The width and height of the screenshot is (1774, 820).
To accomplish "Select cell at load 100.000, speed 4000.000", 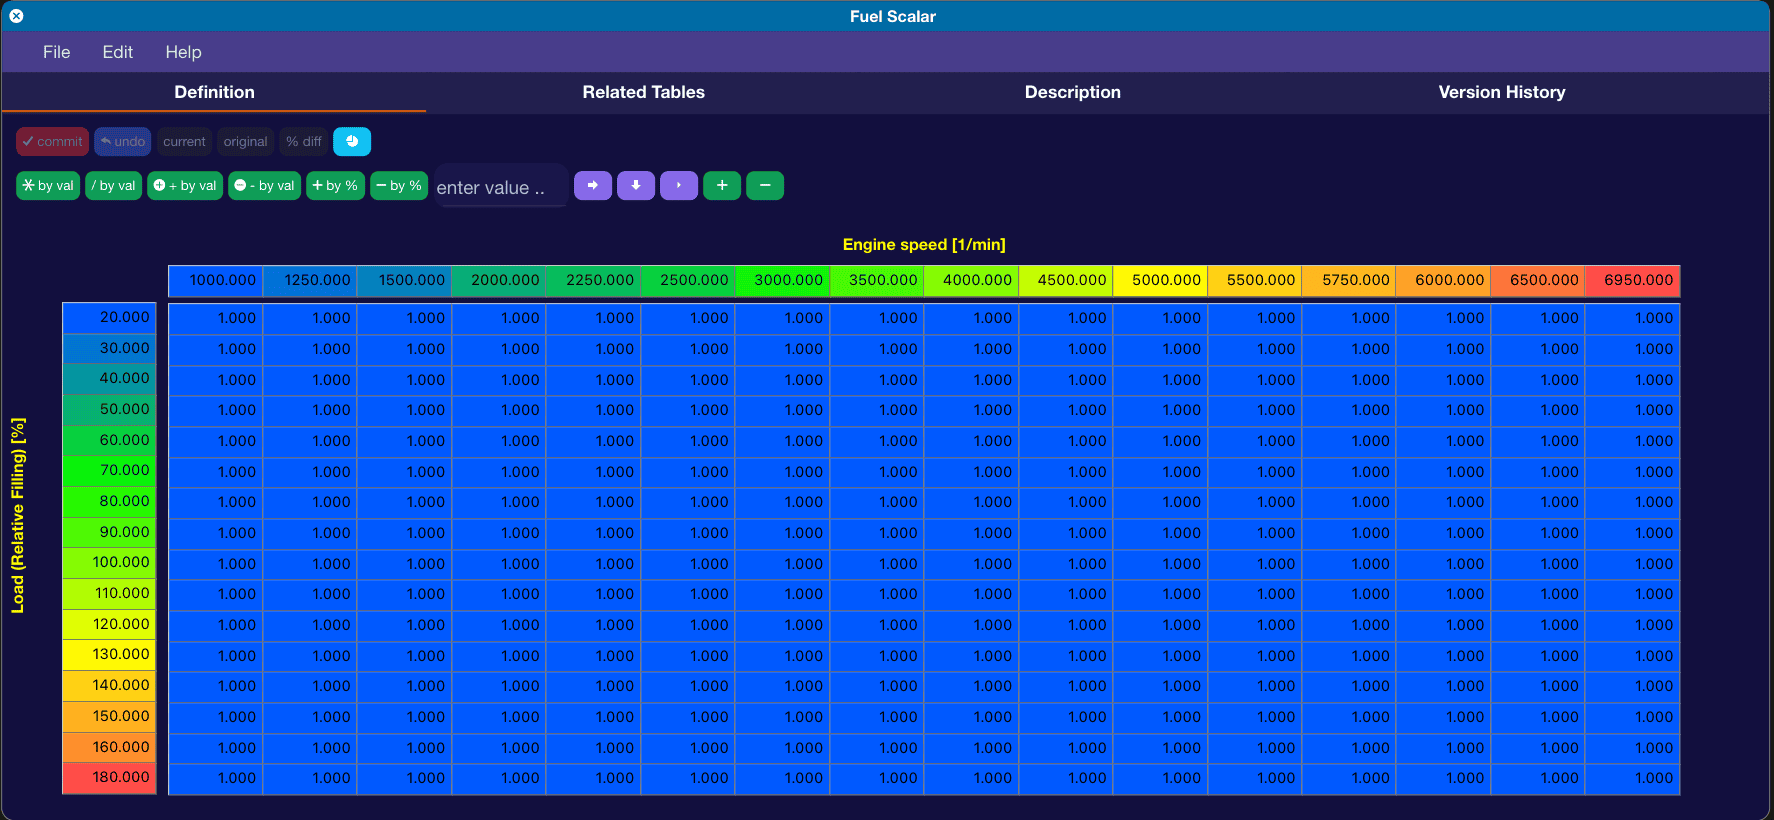I will (x=971, y=564).
